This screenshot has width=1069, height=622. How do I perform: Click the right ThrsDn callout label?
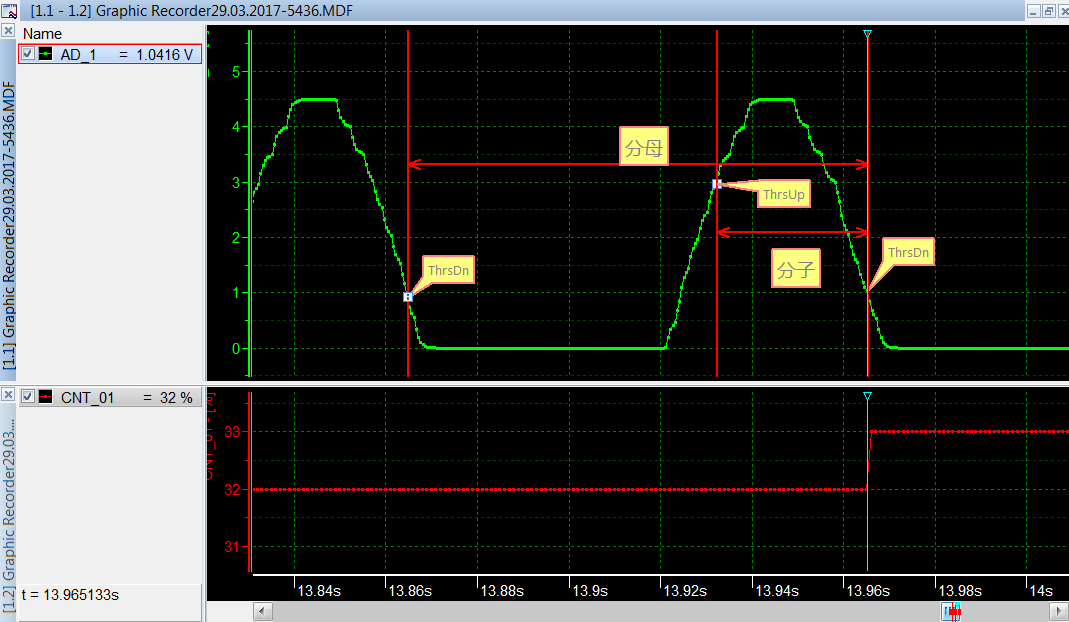click(908, 252)
